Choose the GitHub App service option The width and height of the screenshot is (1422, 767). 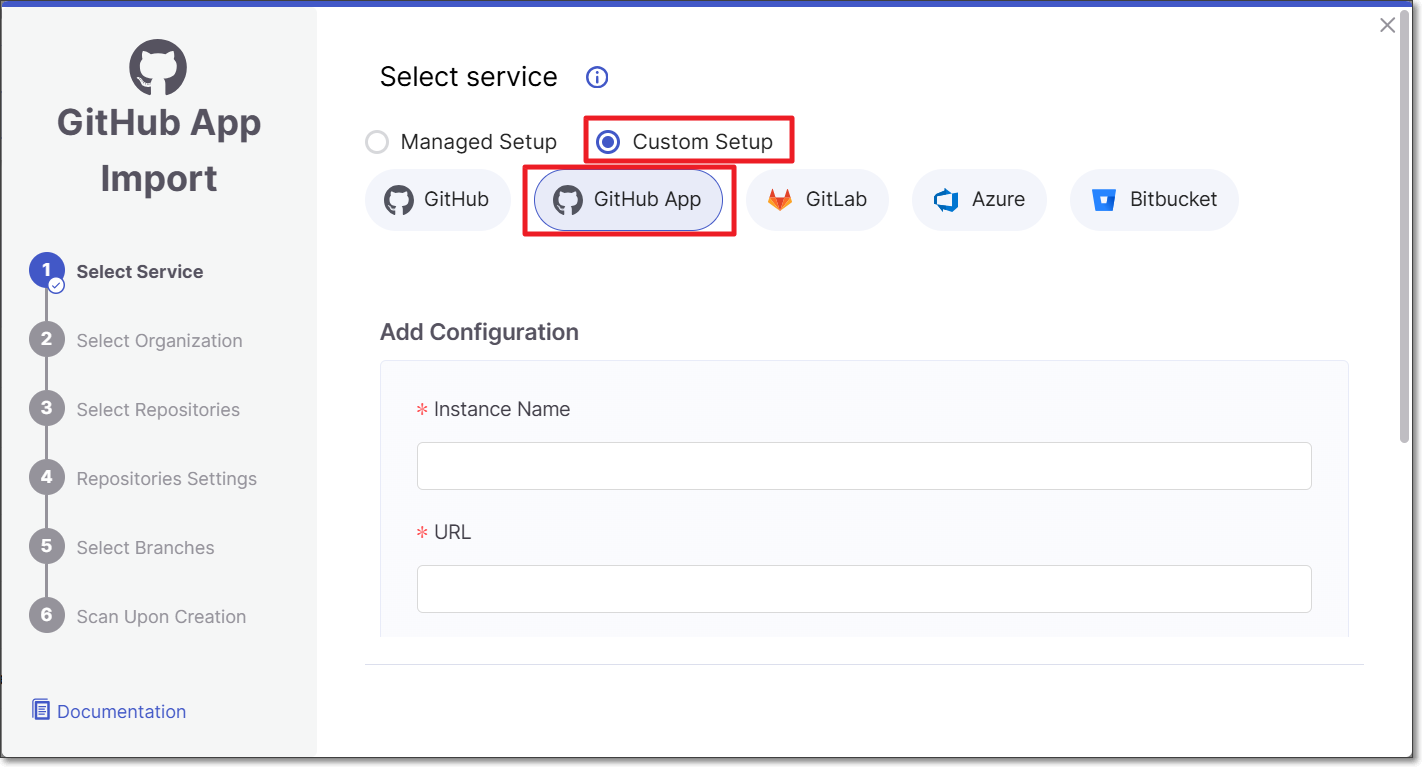point(628,200)
